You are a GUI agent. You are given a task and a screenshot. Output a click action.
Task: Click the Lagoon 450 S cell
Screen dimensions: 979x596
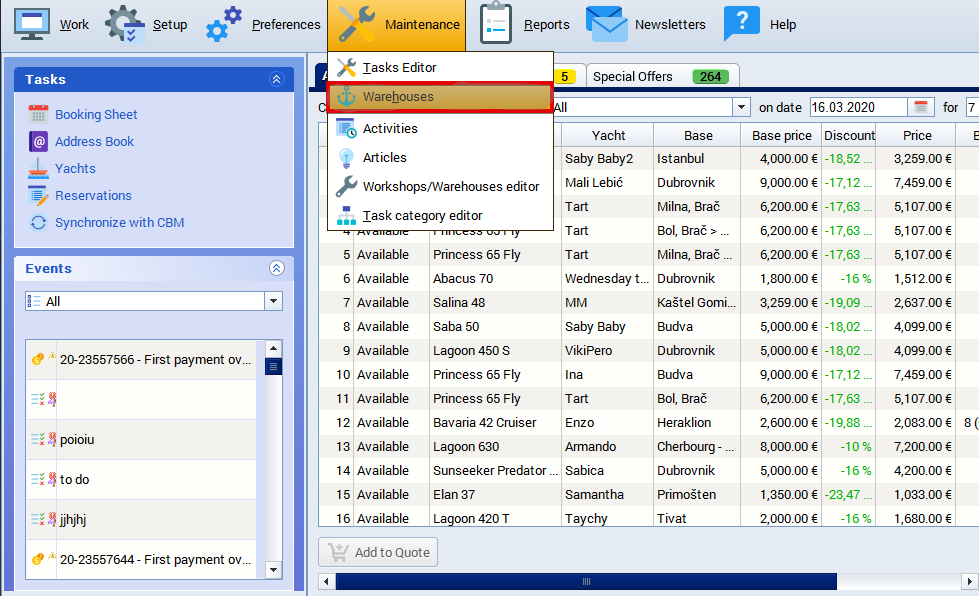tap(495, 351)
